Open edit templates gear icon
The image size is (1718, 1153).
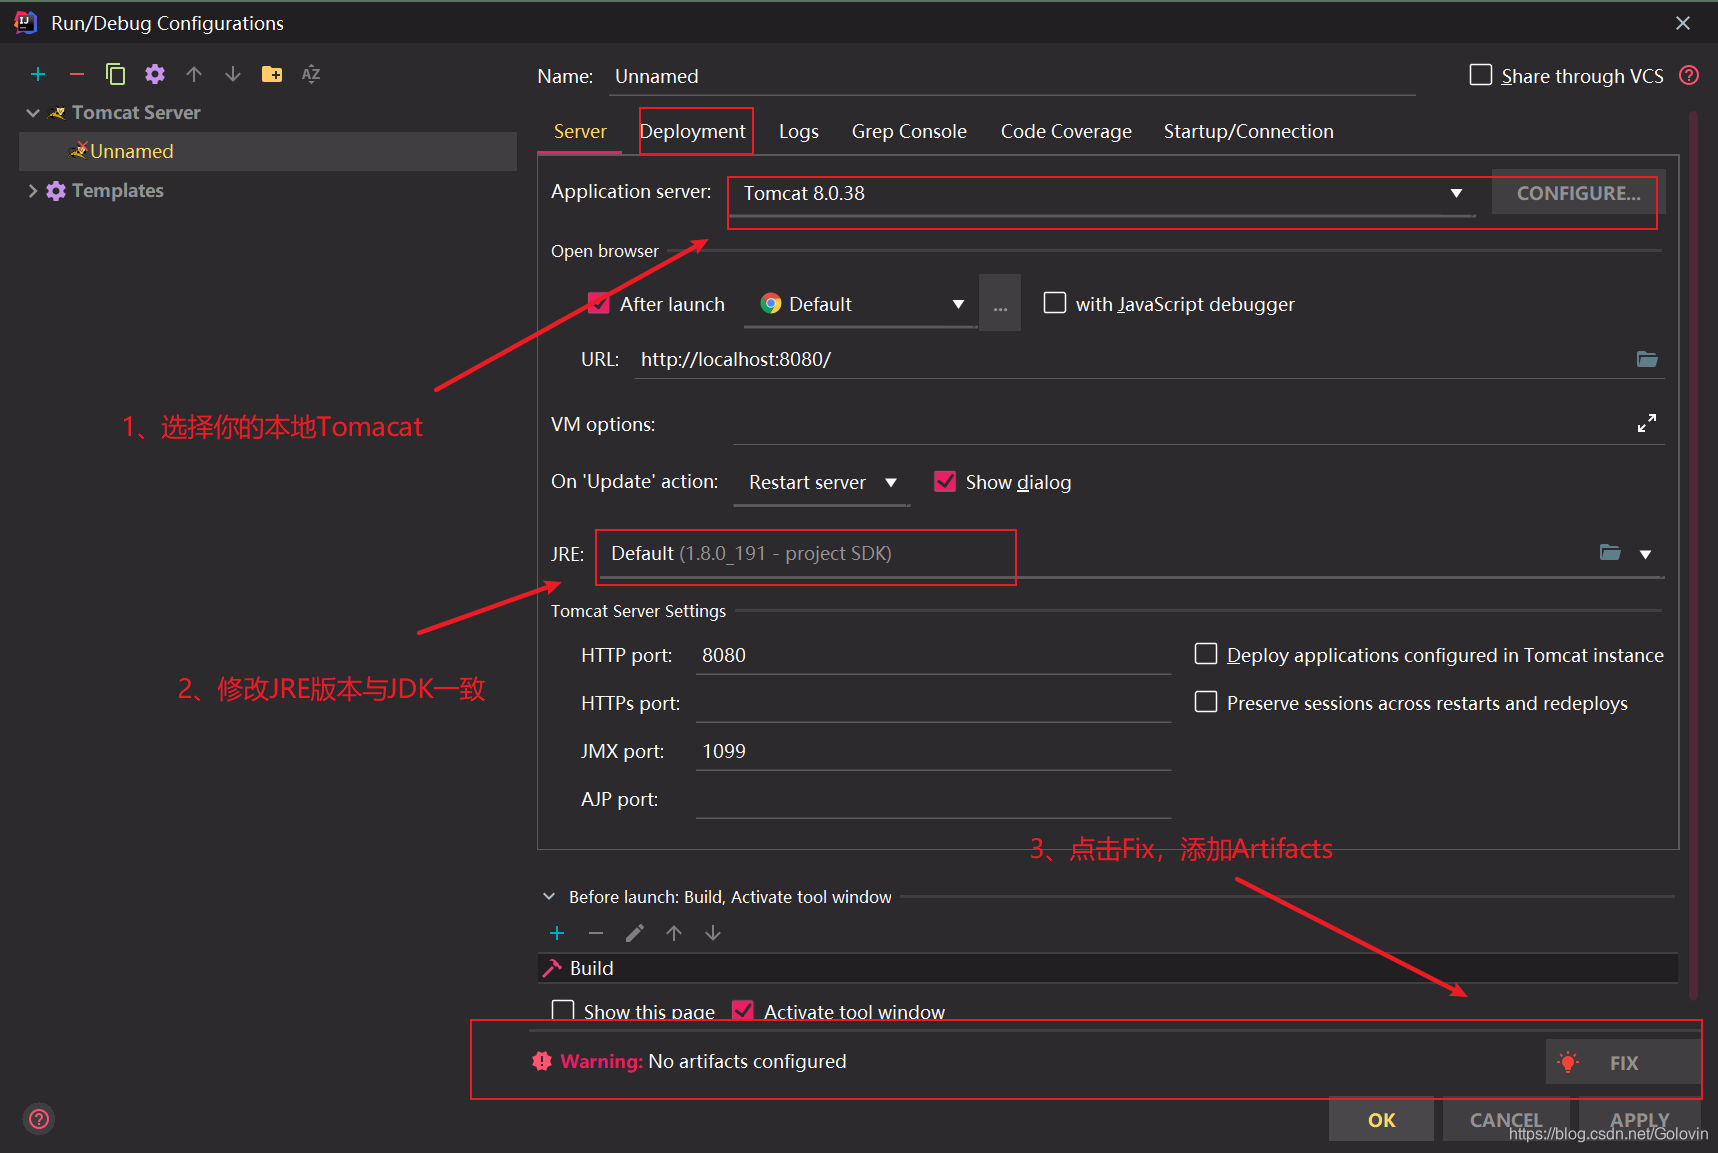pos(154,74)
